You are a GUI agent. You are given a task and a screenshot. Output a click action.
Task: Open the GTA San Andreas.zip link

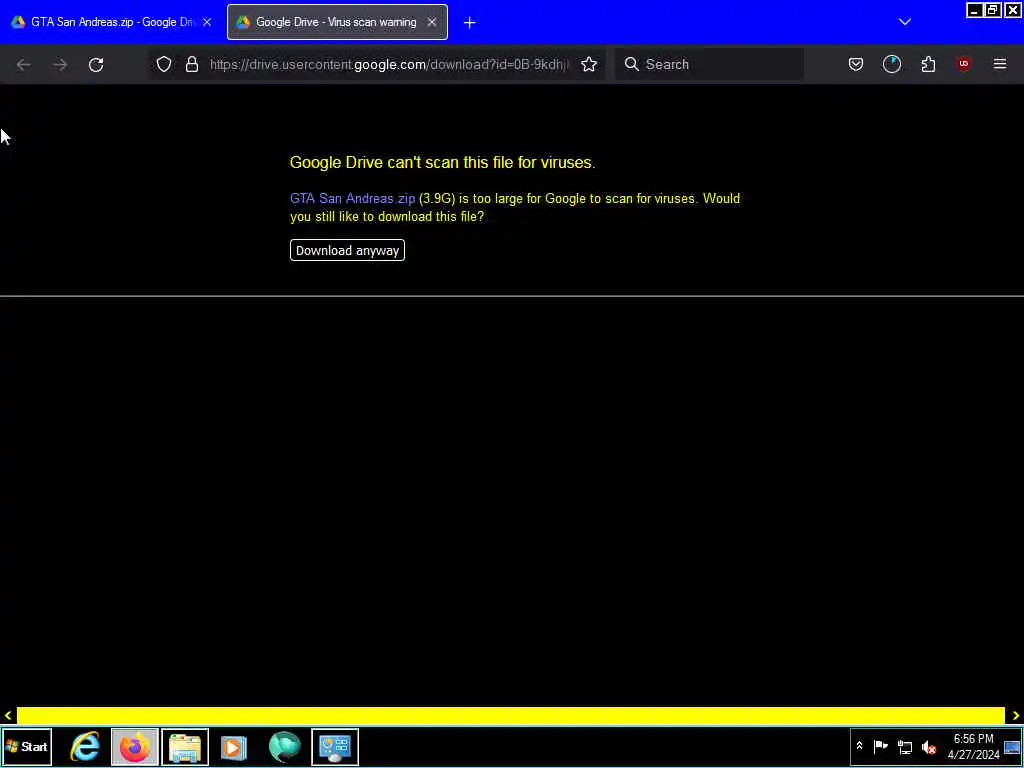tap(353, 199)
